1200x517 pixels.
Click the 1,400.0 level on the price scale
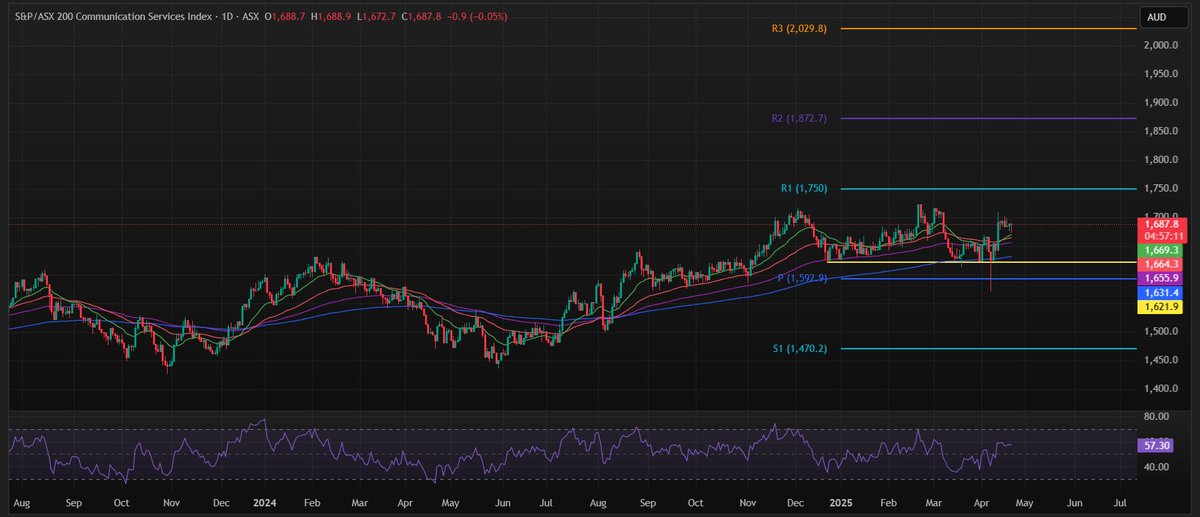(1161, 389)
